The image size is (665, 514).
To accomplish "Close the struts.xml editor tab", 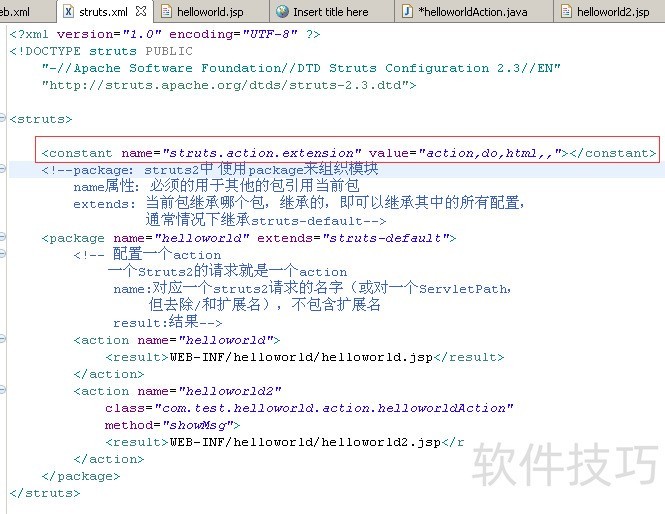I will [139, 12].
